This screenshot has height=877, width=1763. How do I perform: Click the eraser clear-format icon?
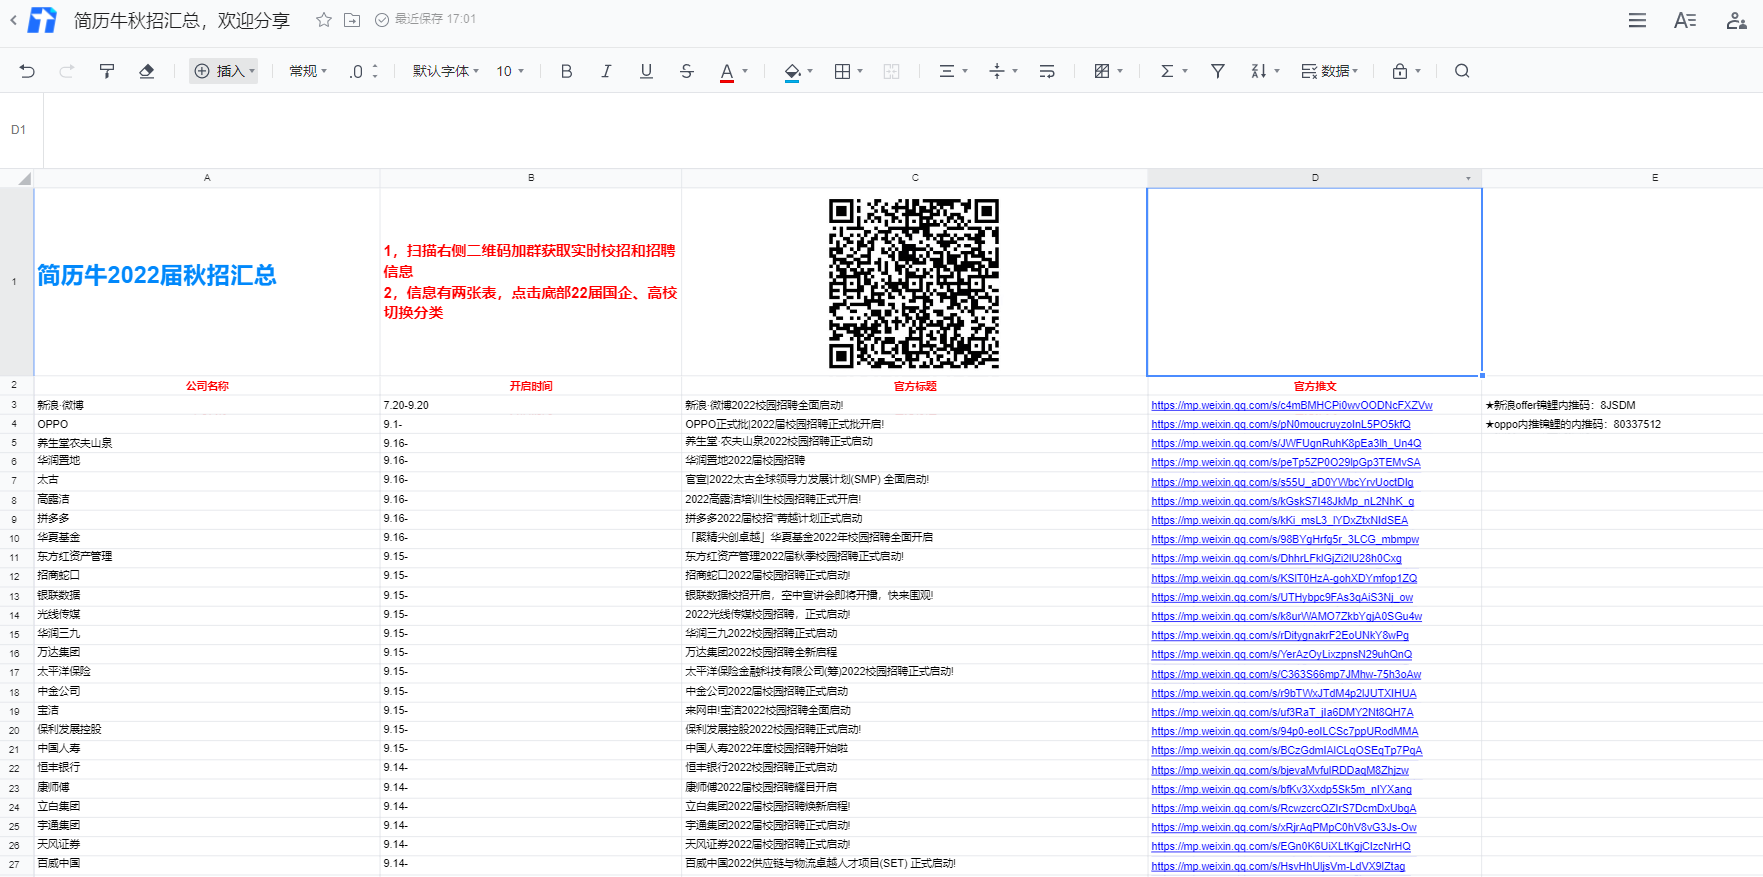click(x=147, y=71)
